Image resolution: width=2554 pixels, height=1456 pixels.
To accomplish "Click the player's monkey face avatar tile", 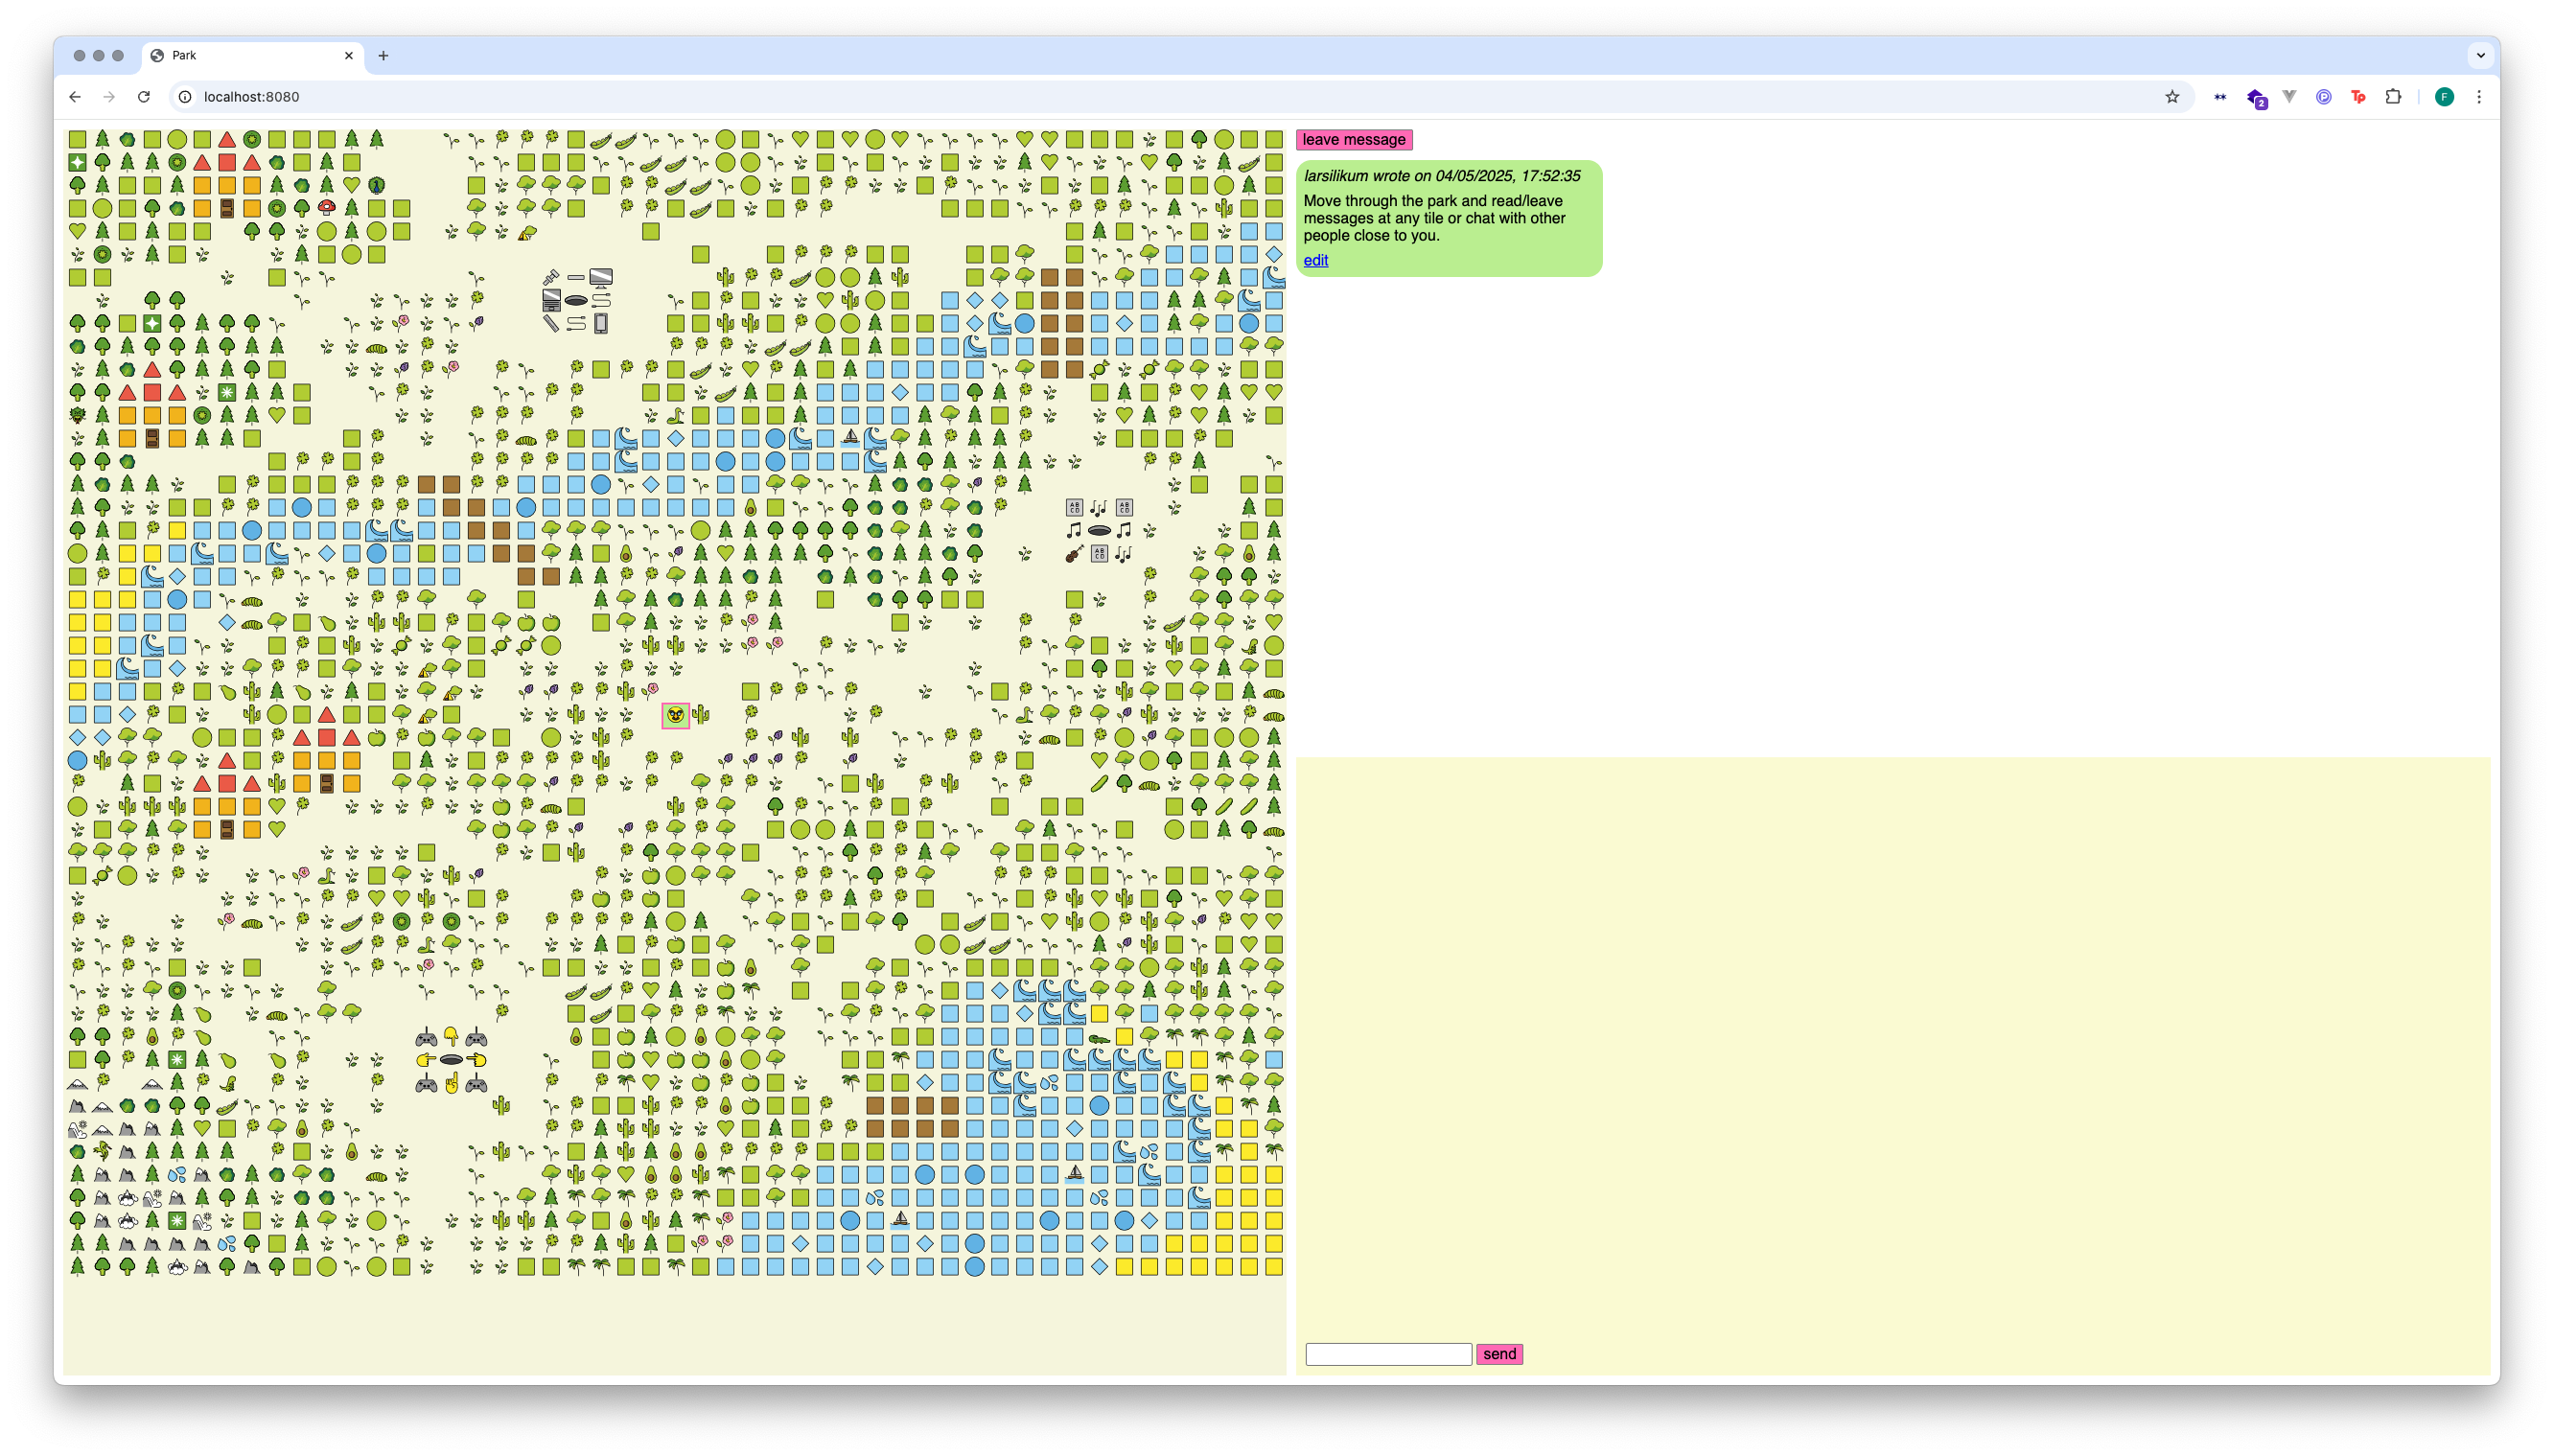I will (x=676, y=716).
